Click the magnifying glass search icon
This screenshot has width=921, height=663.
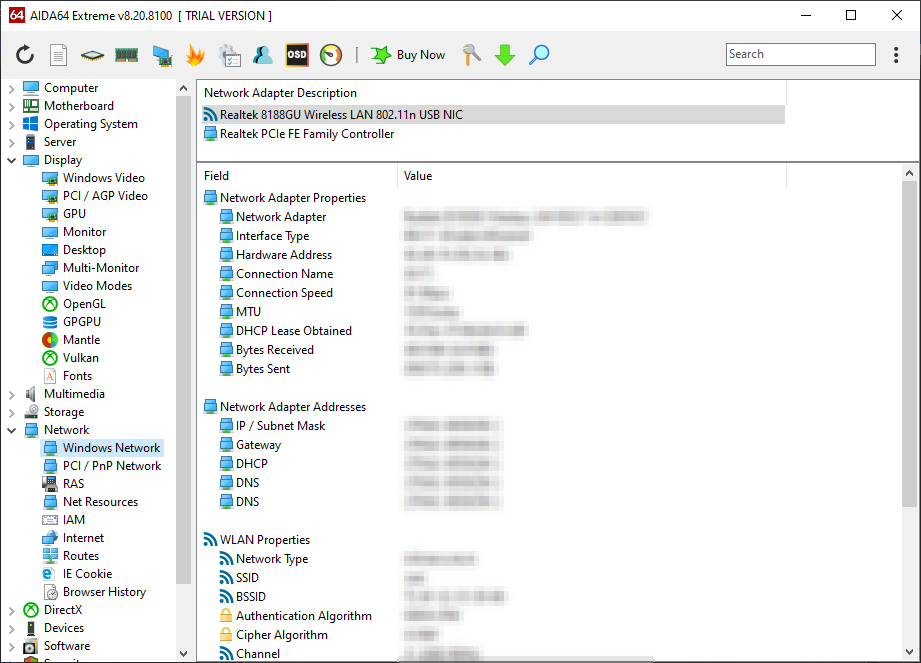tap(539, 55)
